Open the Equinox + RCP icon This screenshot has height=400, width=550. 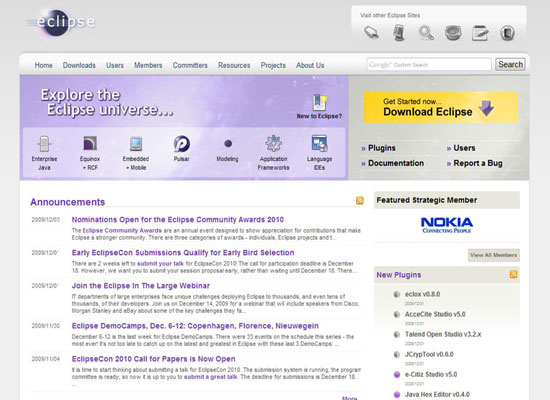pos(90,144)
